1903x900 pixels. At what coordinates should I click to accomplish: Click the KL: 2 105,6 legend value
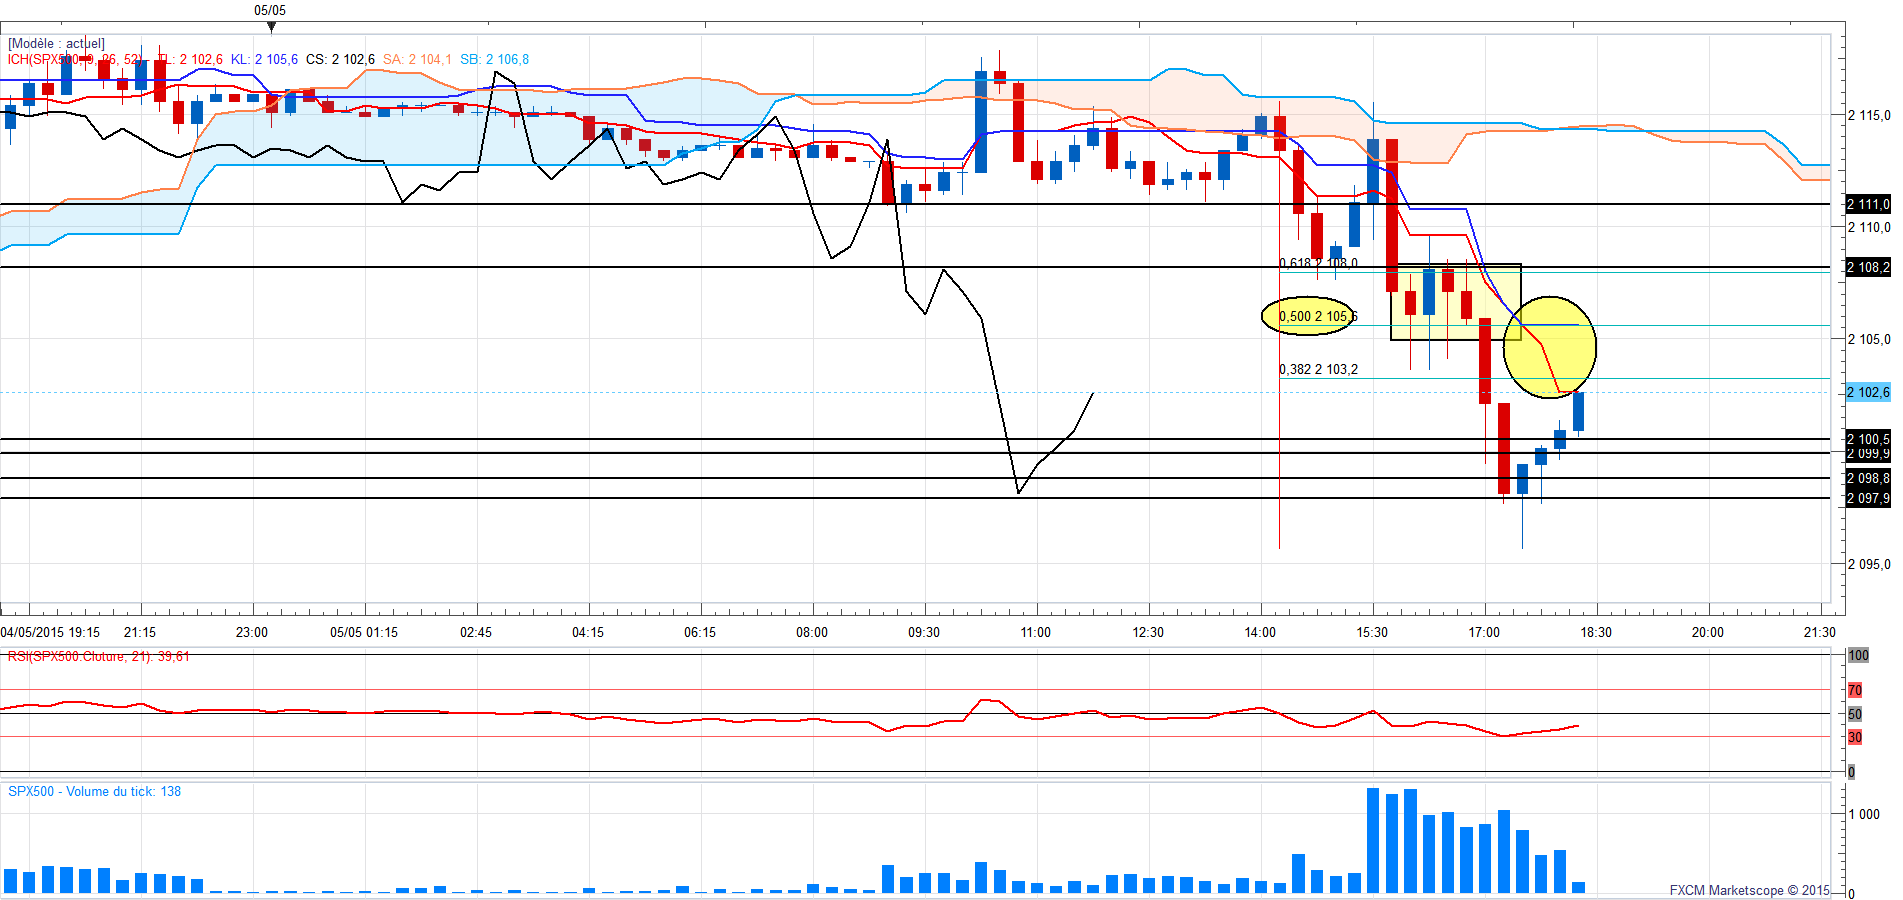pyautogui.click(x=264, y=59)
